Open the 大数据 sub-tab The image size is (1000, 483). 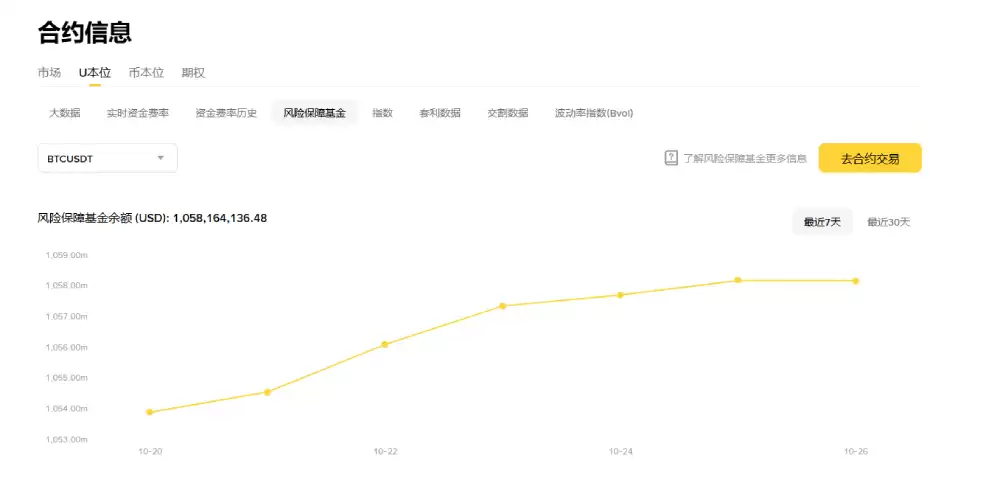[64, 113]
